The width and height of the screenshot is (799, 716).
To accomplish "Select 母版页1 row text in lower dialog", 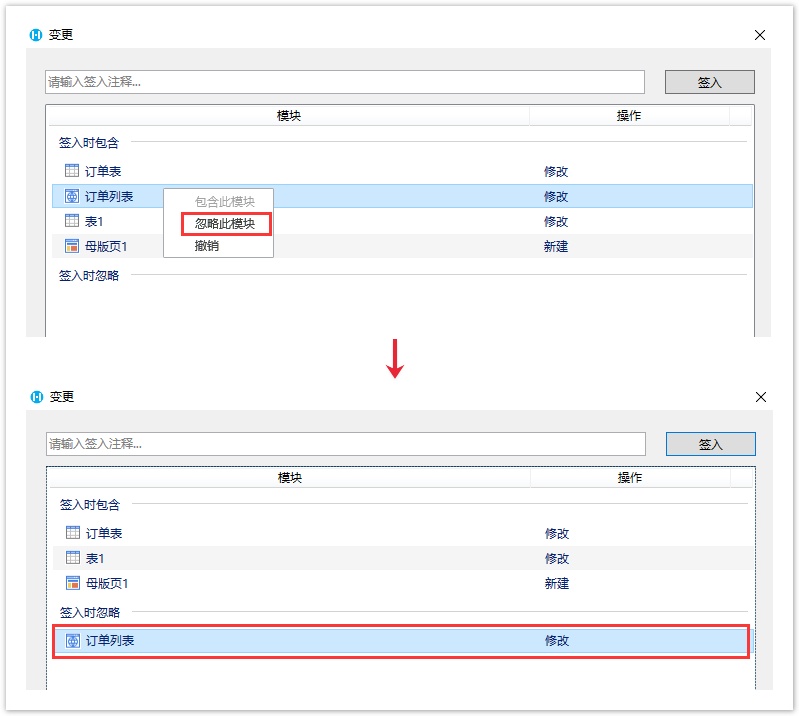I will (107, 584).
